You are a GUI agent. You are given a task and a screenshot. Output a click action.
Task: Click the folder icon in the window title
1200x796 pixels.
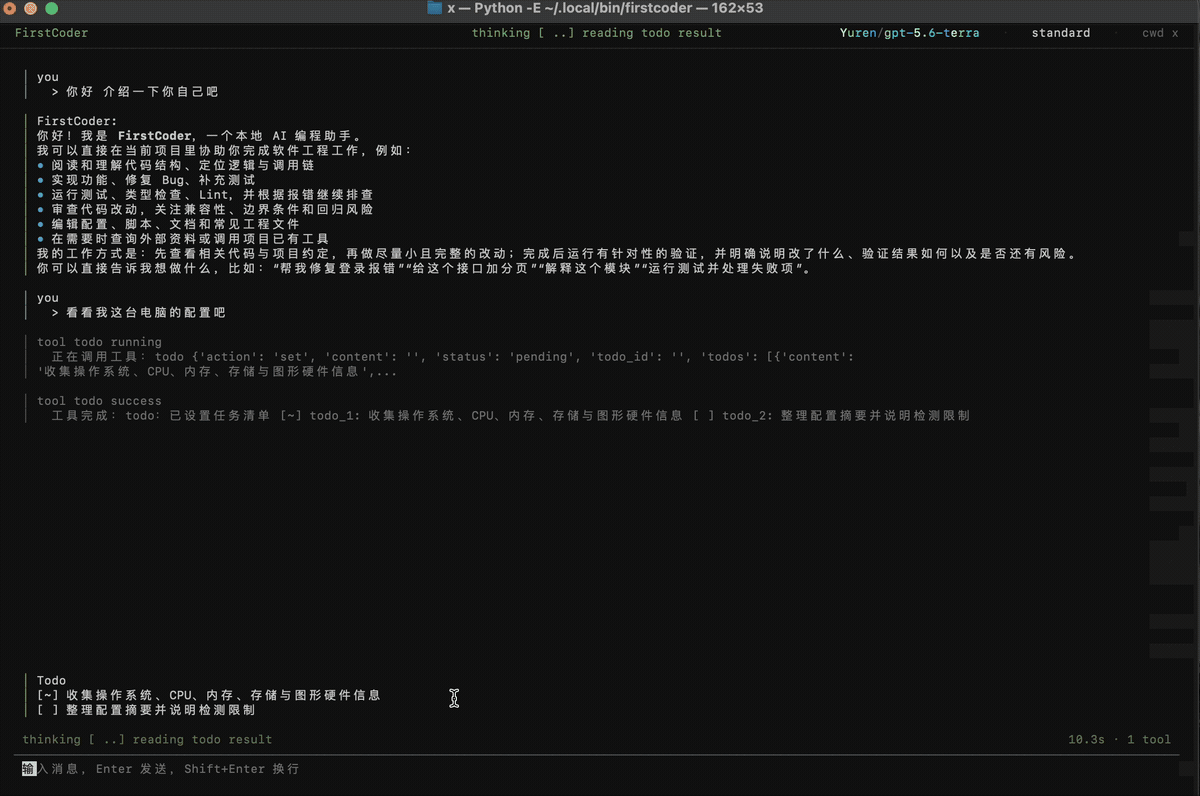pyautogui.click(x=434, y=8)
